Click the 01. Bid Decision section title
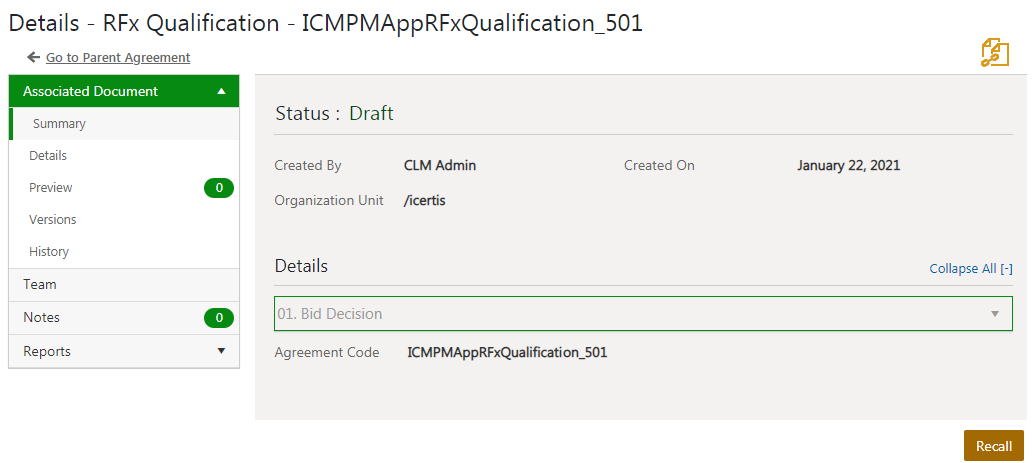The height and width of the screenshot is (463, 1033). (x=330, y=314)
